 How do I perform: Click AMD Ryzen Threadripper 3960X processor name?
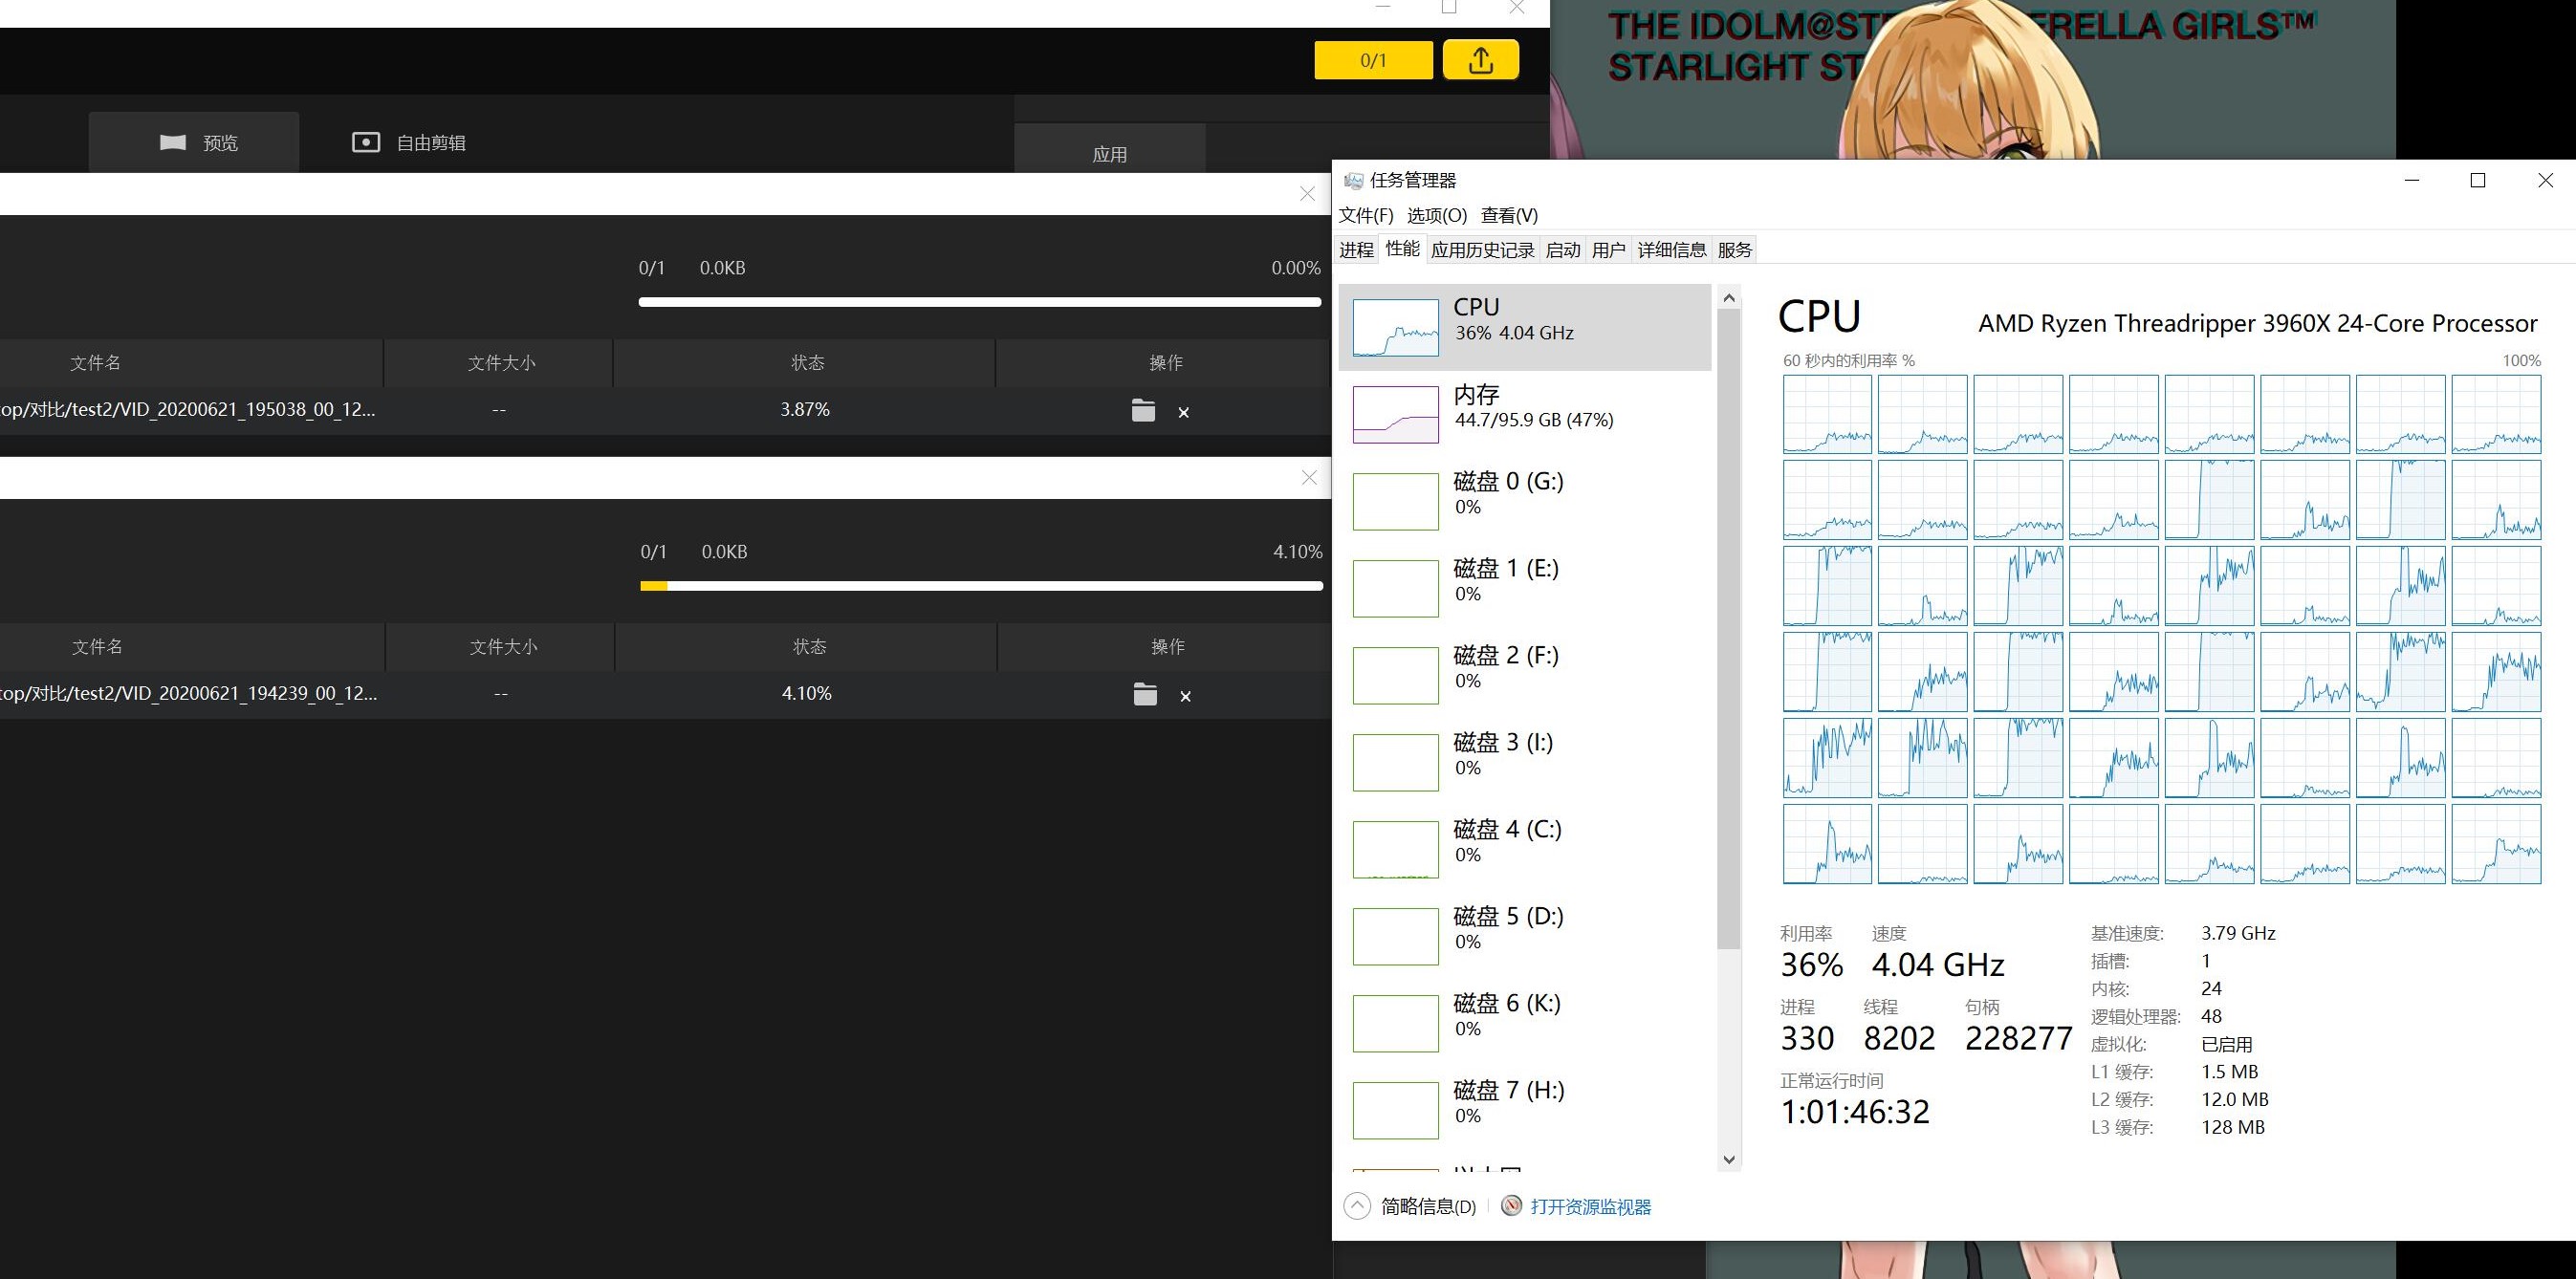click(x=2257, y=324)
